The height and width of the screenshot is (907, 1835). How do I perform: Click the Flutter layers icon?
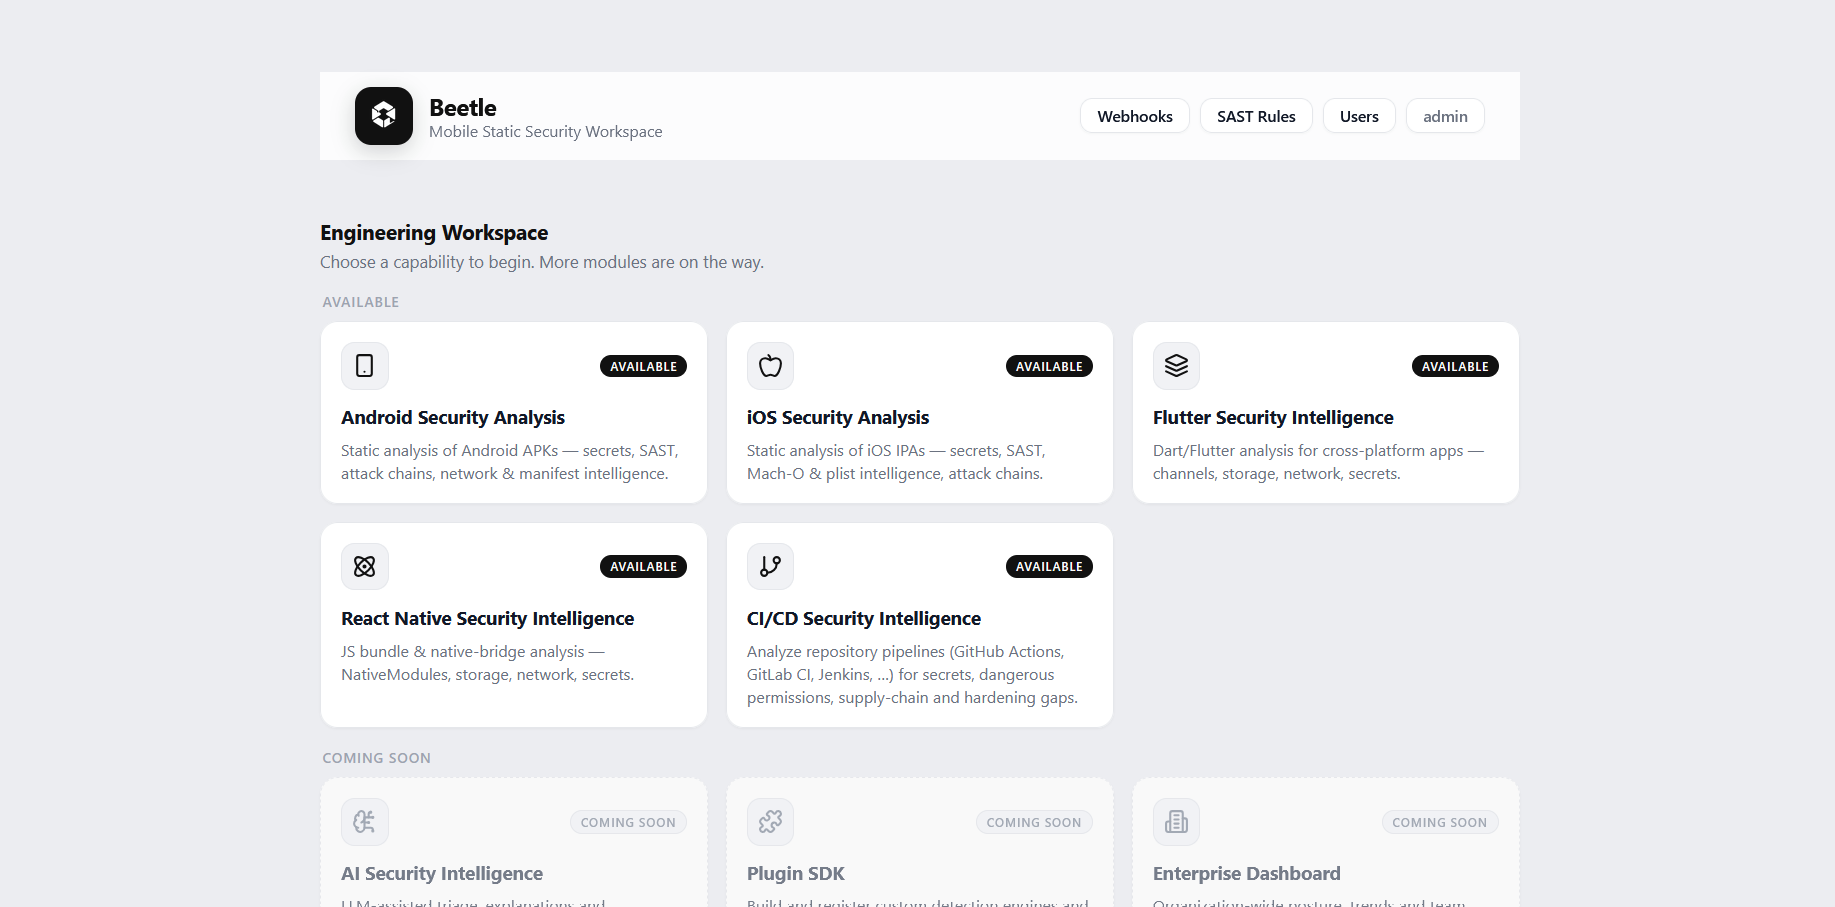[x=1176, y=366]
